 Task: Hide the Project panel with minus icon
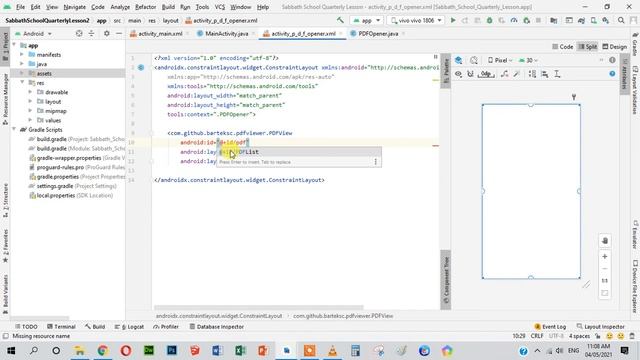tap(119, 33)
